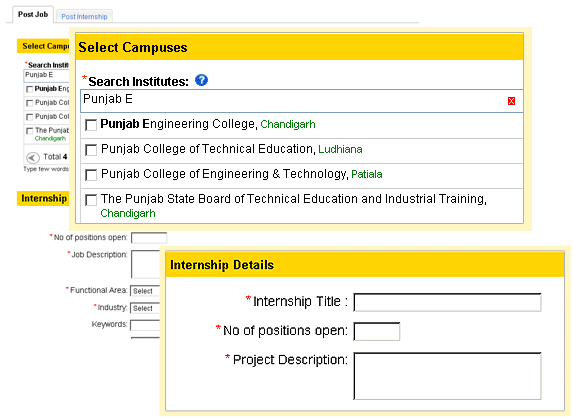Viewport: 573px width, 418px height.
Task: Check The Punjab State Board of Technical Education
Action: [x=91, y=200]
